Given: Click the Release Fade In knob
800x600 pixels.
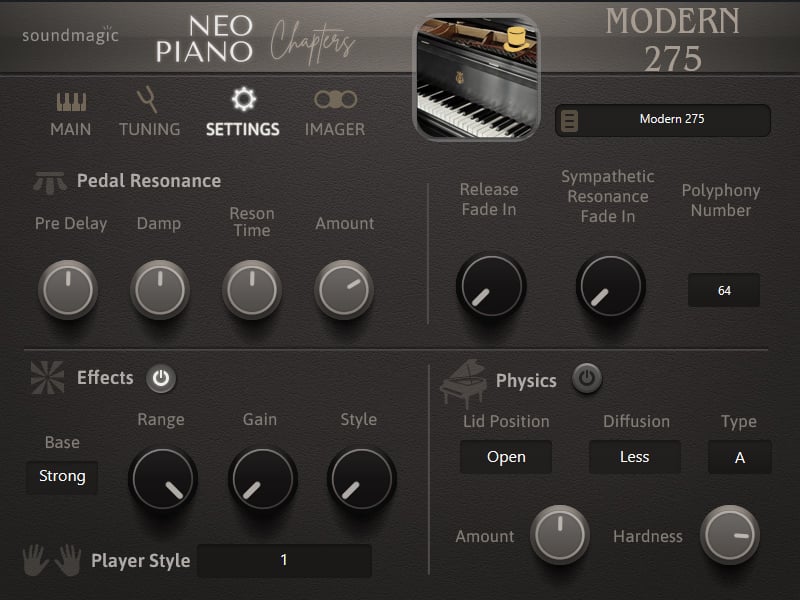Looking at the screenshot, I should tap(491, 286).
